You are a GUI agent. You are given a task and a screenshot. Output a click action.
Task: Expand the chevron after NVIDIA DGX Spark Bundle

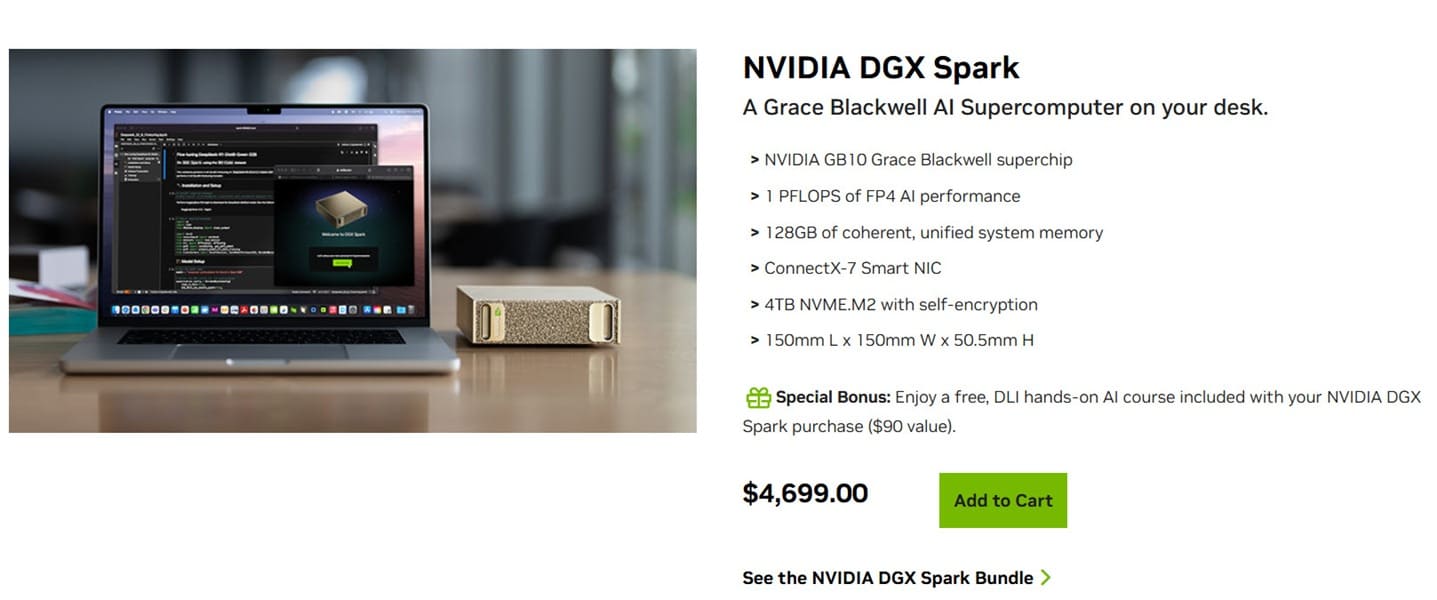click(x=1046, y=577)
